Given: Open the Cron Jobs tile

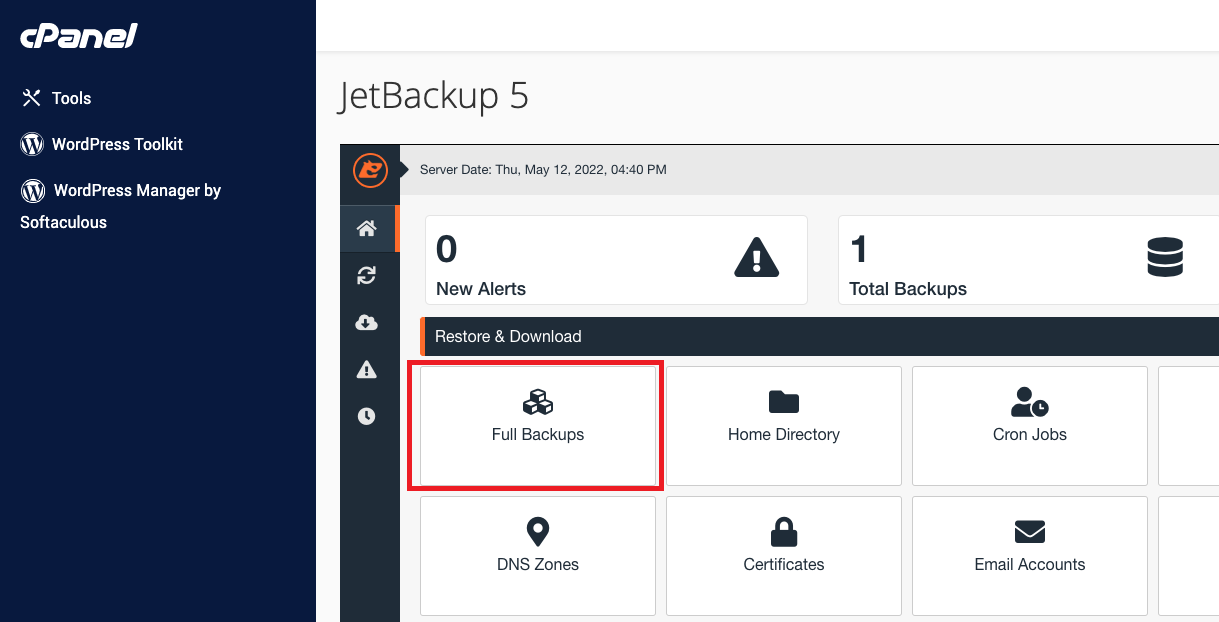Looking at the screenshot, I should pos(1030,426).
